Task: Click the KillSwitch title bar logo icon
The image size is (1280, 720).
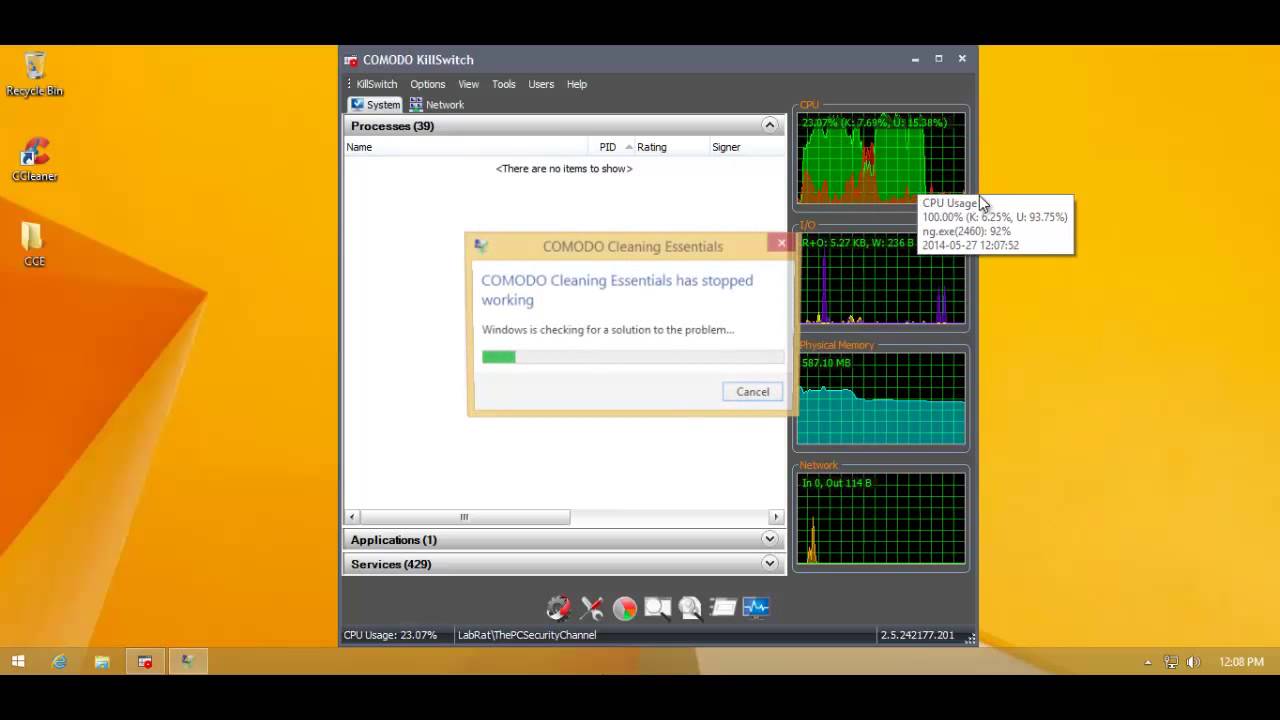Action: (351, 60)
